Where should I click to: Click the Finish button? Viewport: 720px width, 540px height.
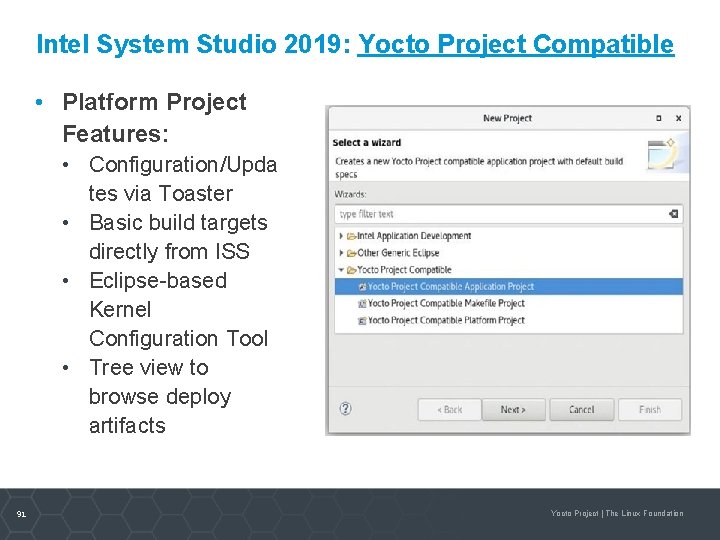(650, 410)
